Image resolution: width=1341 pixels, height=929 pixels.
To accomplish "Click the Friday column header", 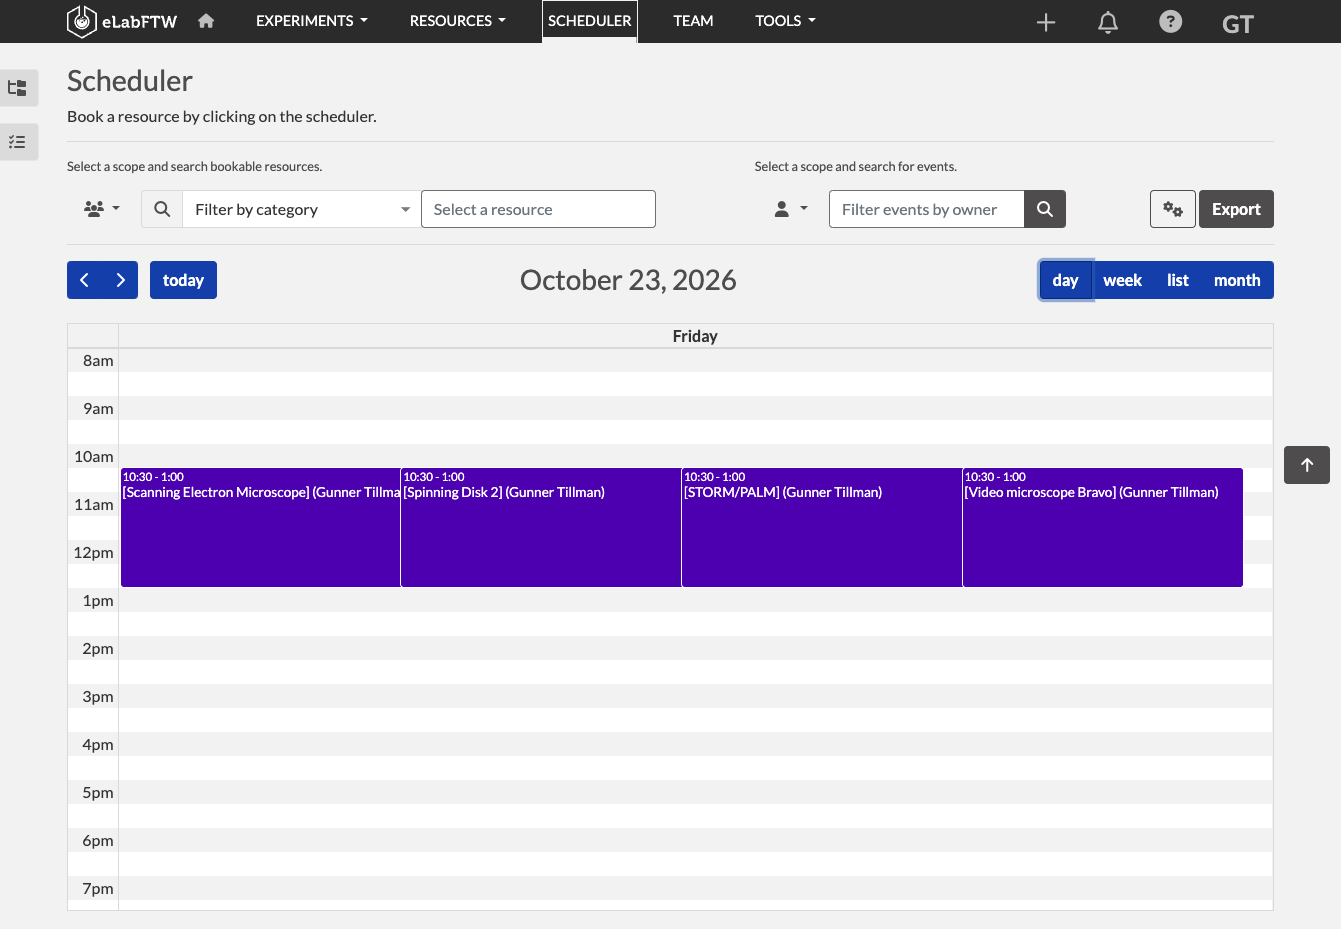I will click(x=695, y=336).
